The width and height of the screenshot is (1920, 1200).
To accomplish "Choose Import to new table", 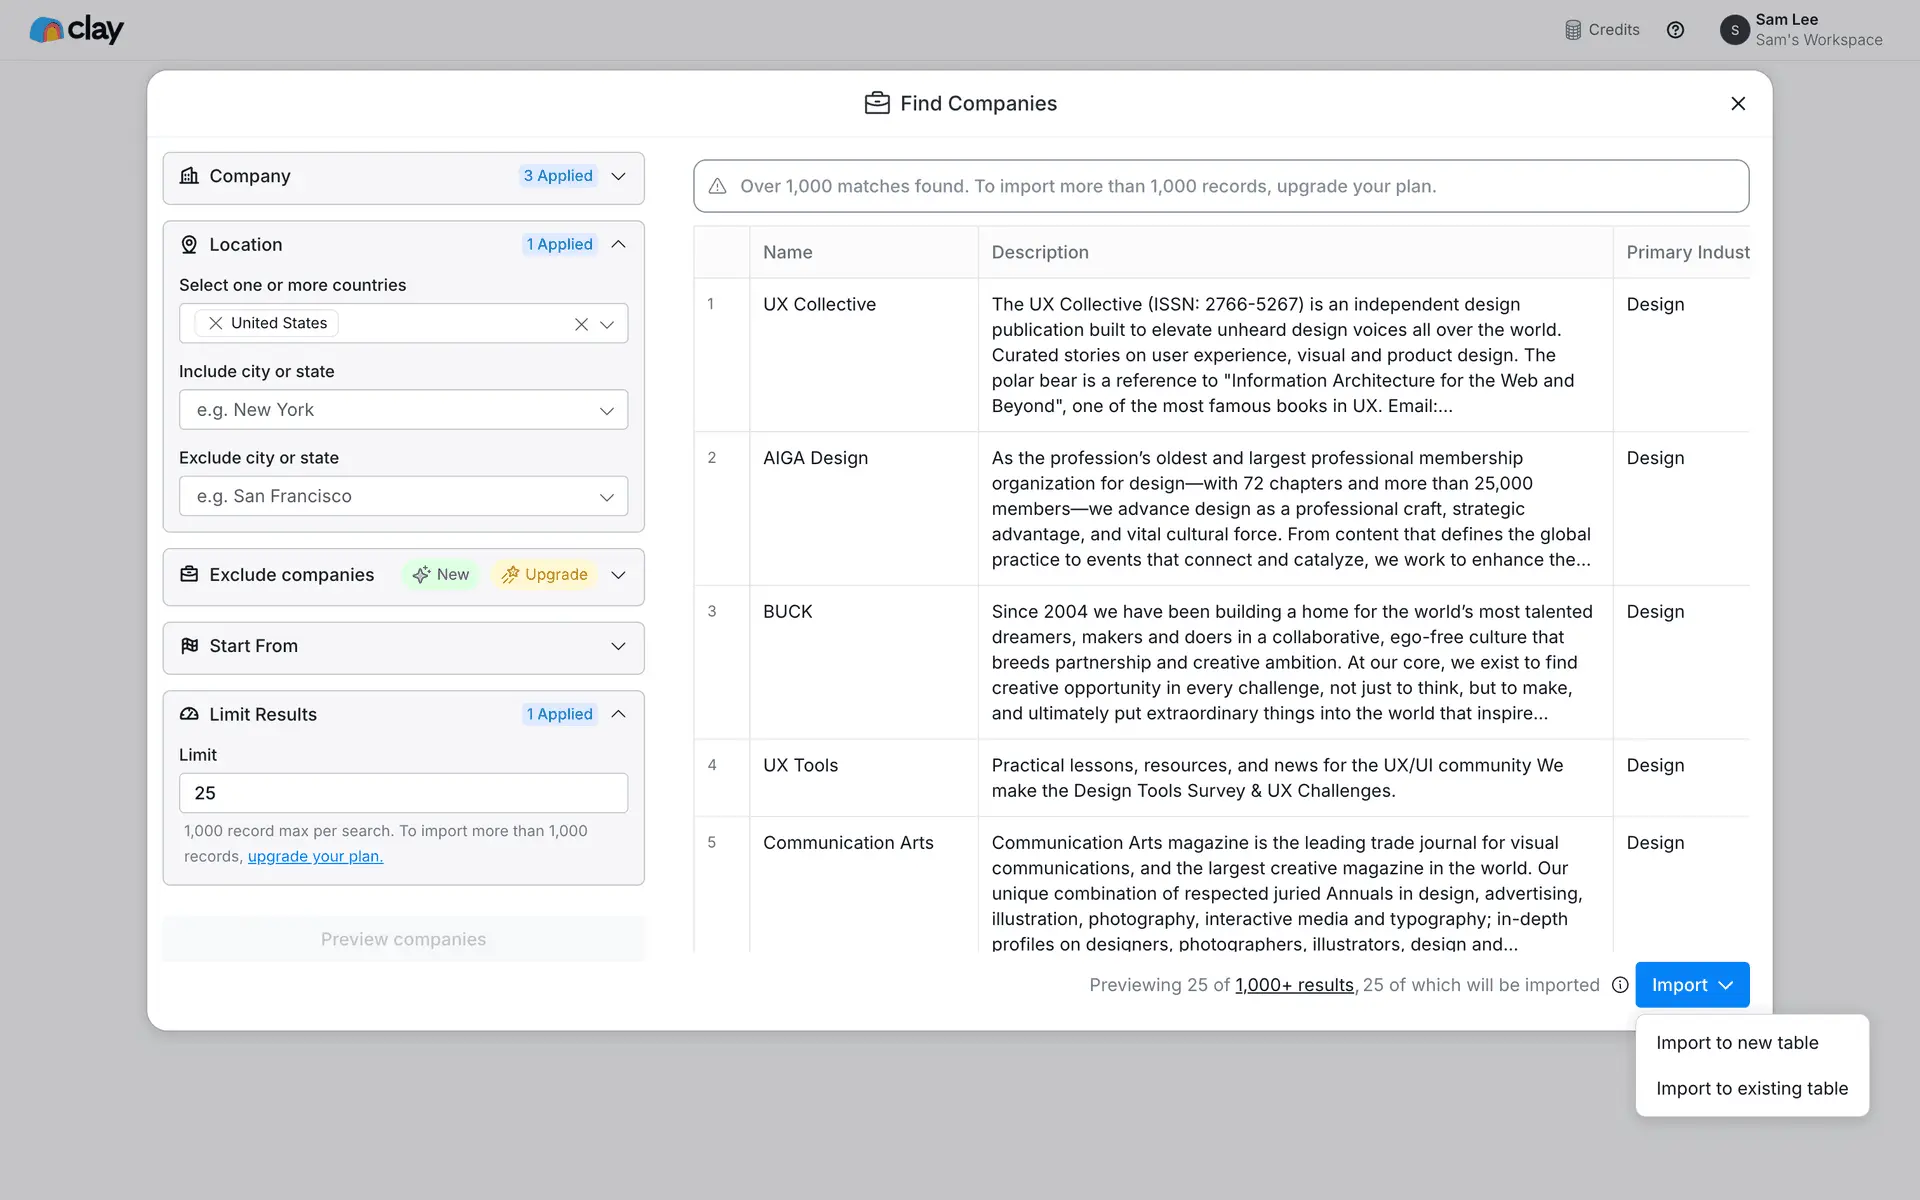I will coord(1737,1043).
